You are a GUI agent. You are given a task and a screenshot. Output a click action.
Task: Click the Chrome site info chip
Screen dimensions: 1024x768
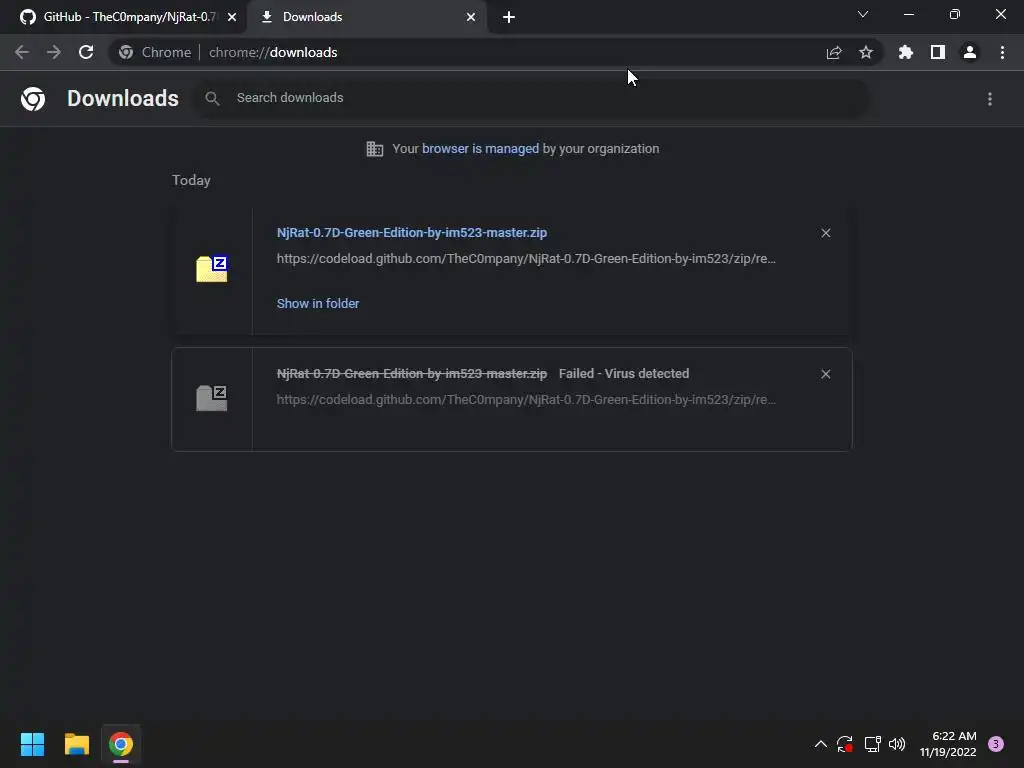click(155, 52)
